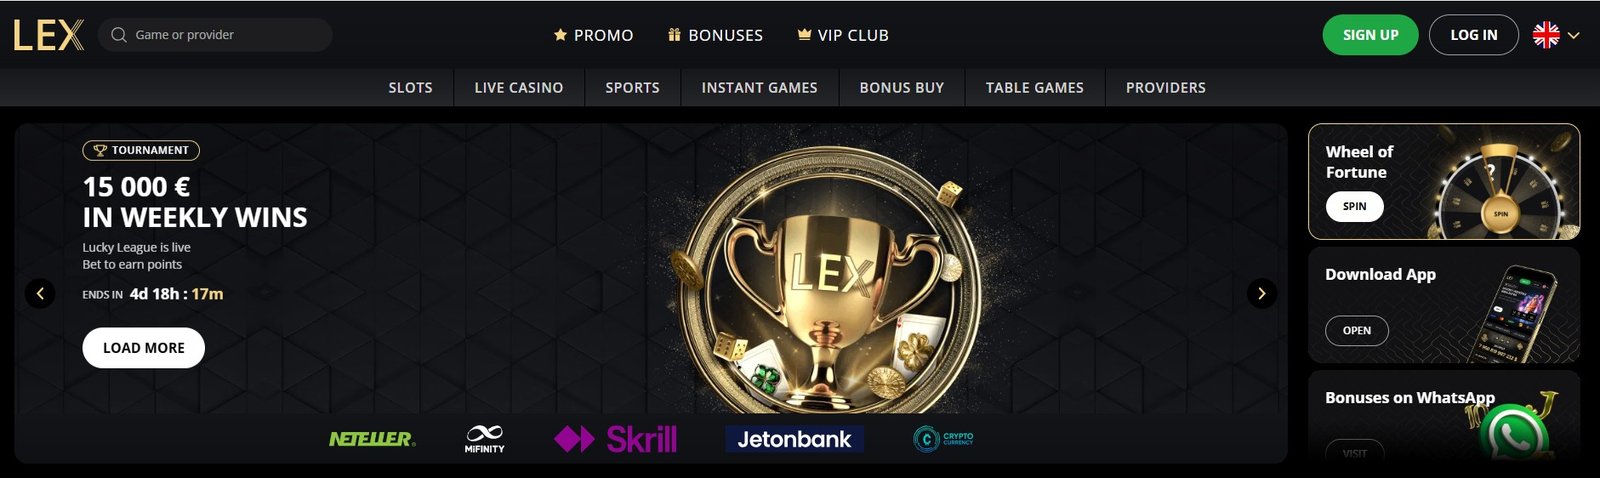This screenshot has width=1600, height=478.
Task: Click SPIN on Wheel of Fortune
Action: point(1355,206)
